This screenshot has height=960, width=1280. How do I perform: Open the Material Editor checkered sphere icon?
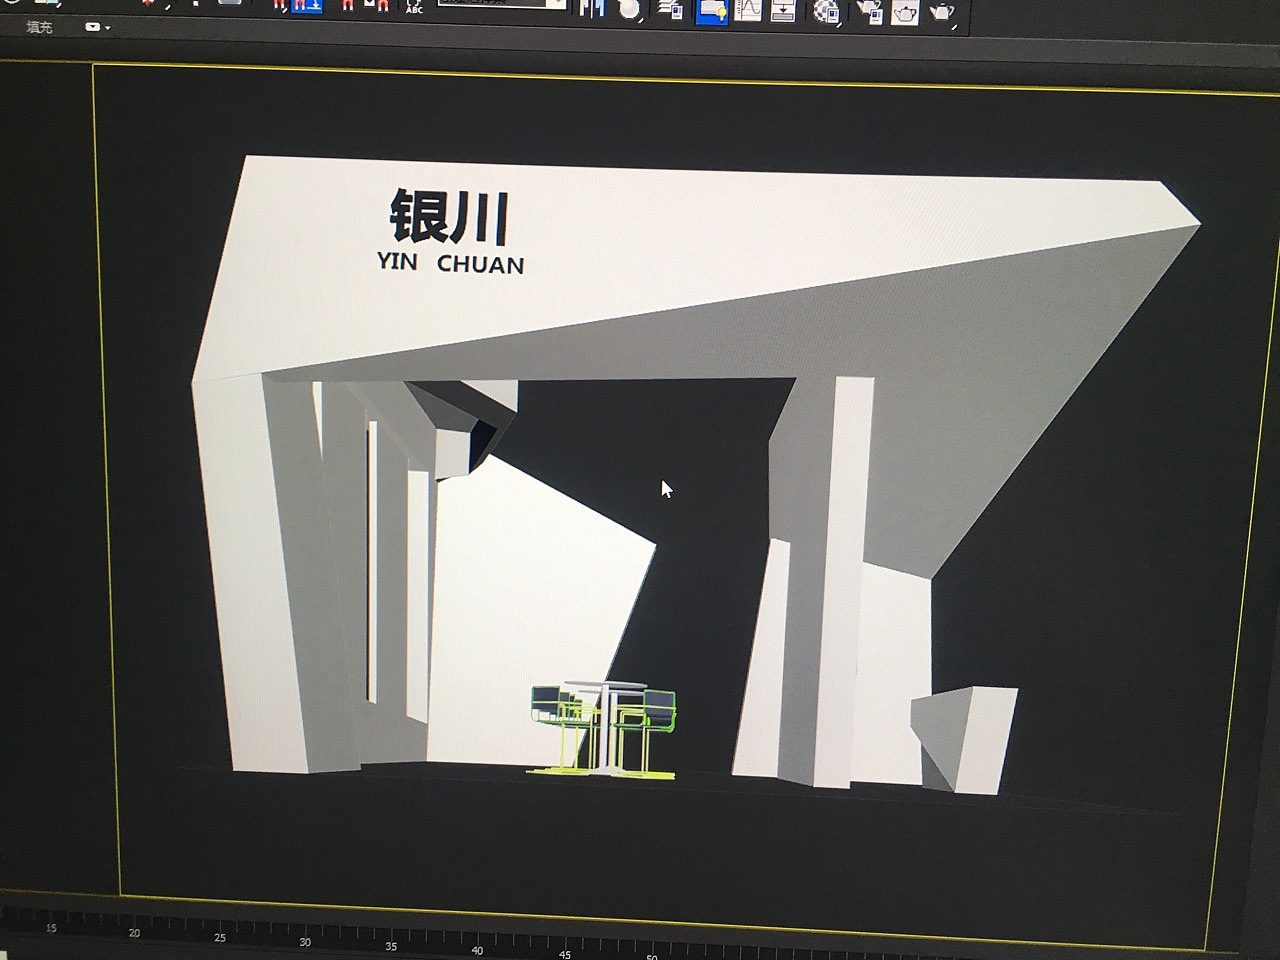(x=827, y=11)
